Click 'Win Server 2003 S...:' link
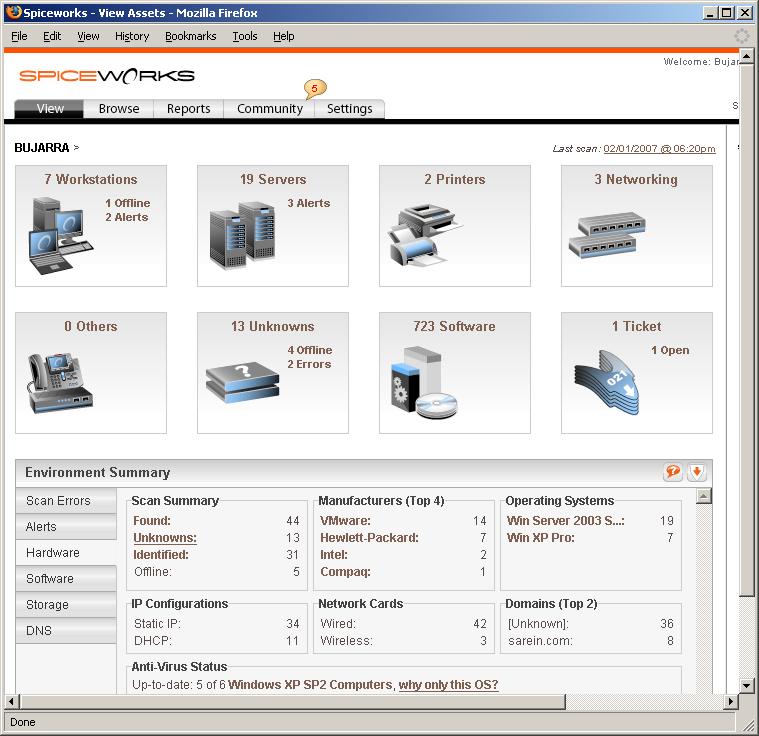The width and height of the screenshot is (759, 736). pos(565,521)
